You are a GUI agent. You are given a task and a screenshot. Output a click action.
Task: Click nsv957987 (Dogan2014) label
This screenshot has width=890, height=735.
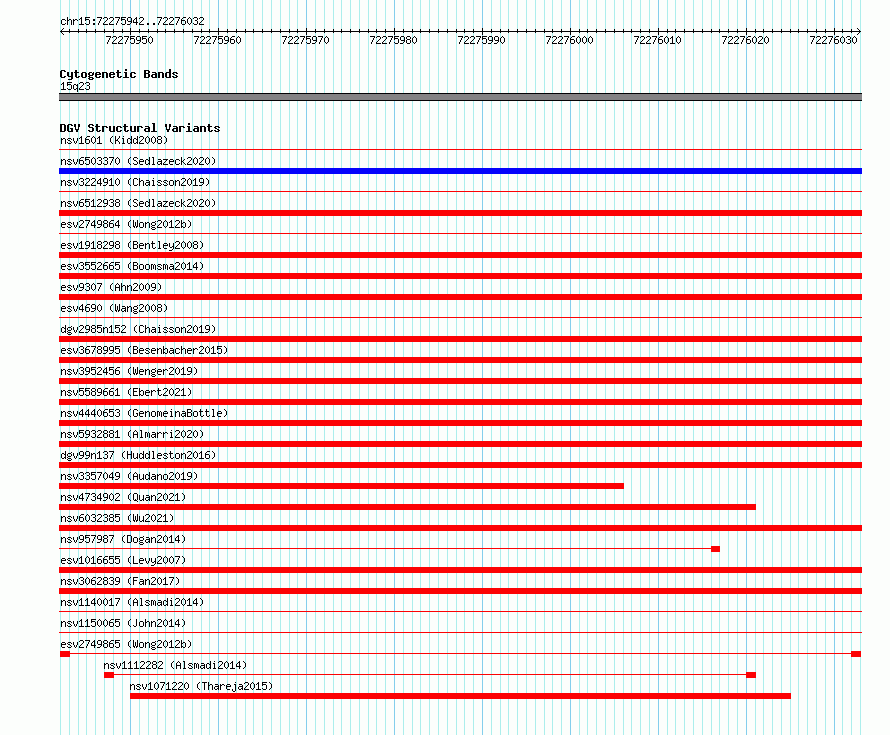tap(123, 539)
